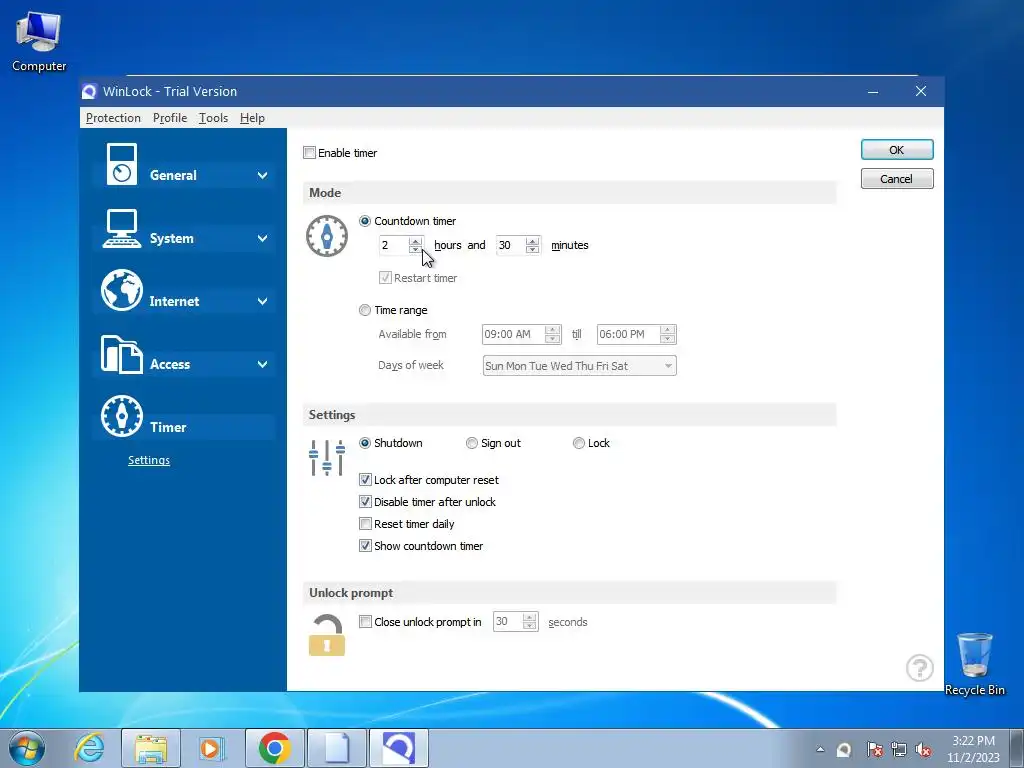The height and width of the screenshot is (768, 1024).
Task: Click the WinLock taskbar button
Action: [399, 748]
